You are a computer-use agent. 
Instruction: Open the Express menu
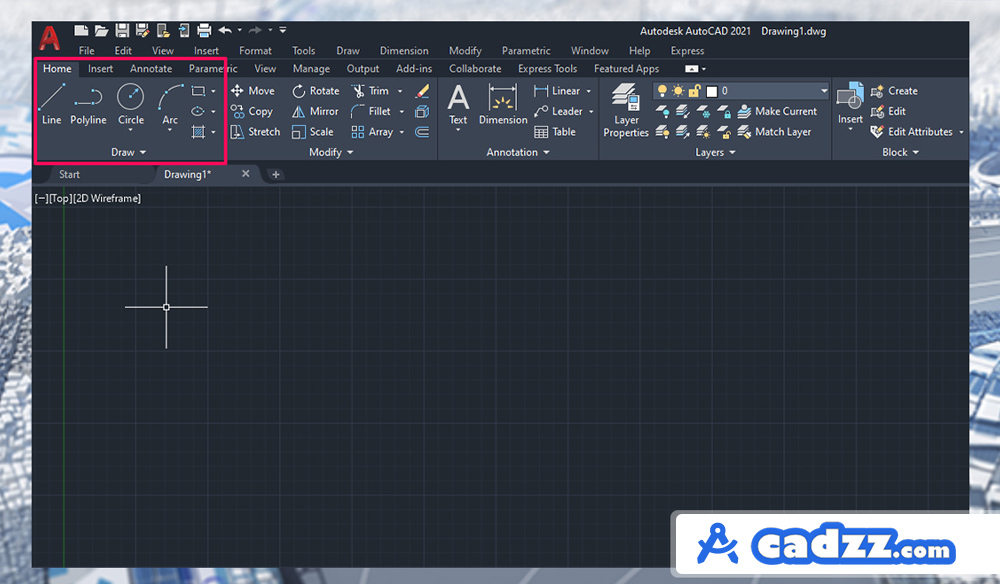[688, 50]
